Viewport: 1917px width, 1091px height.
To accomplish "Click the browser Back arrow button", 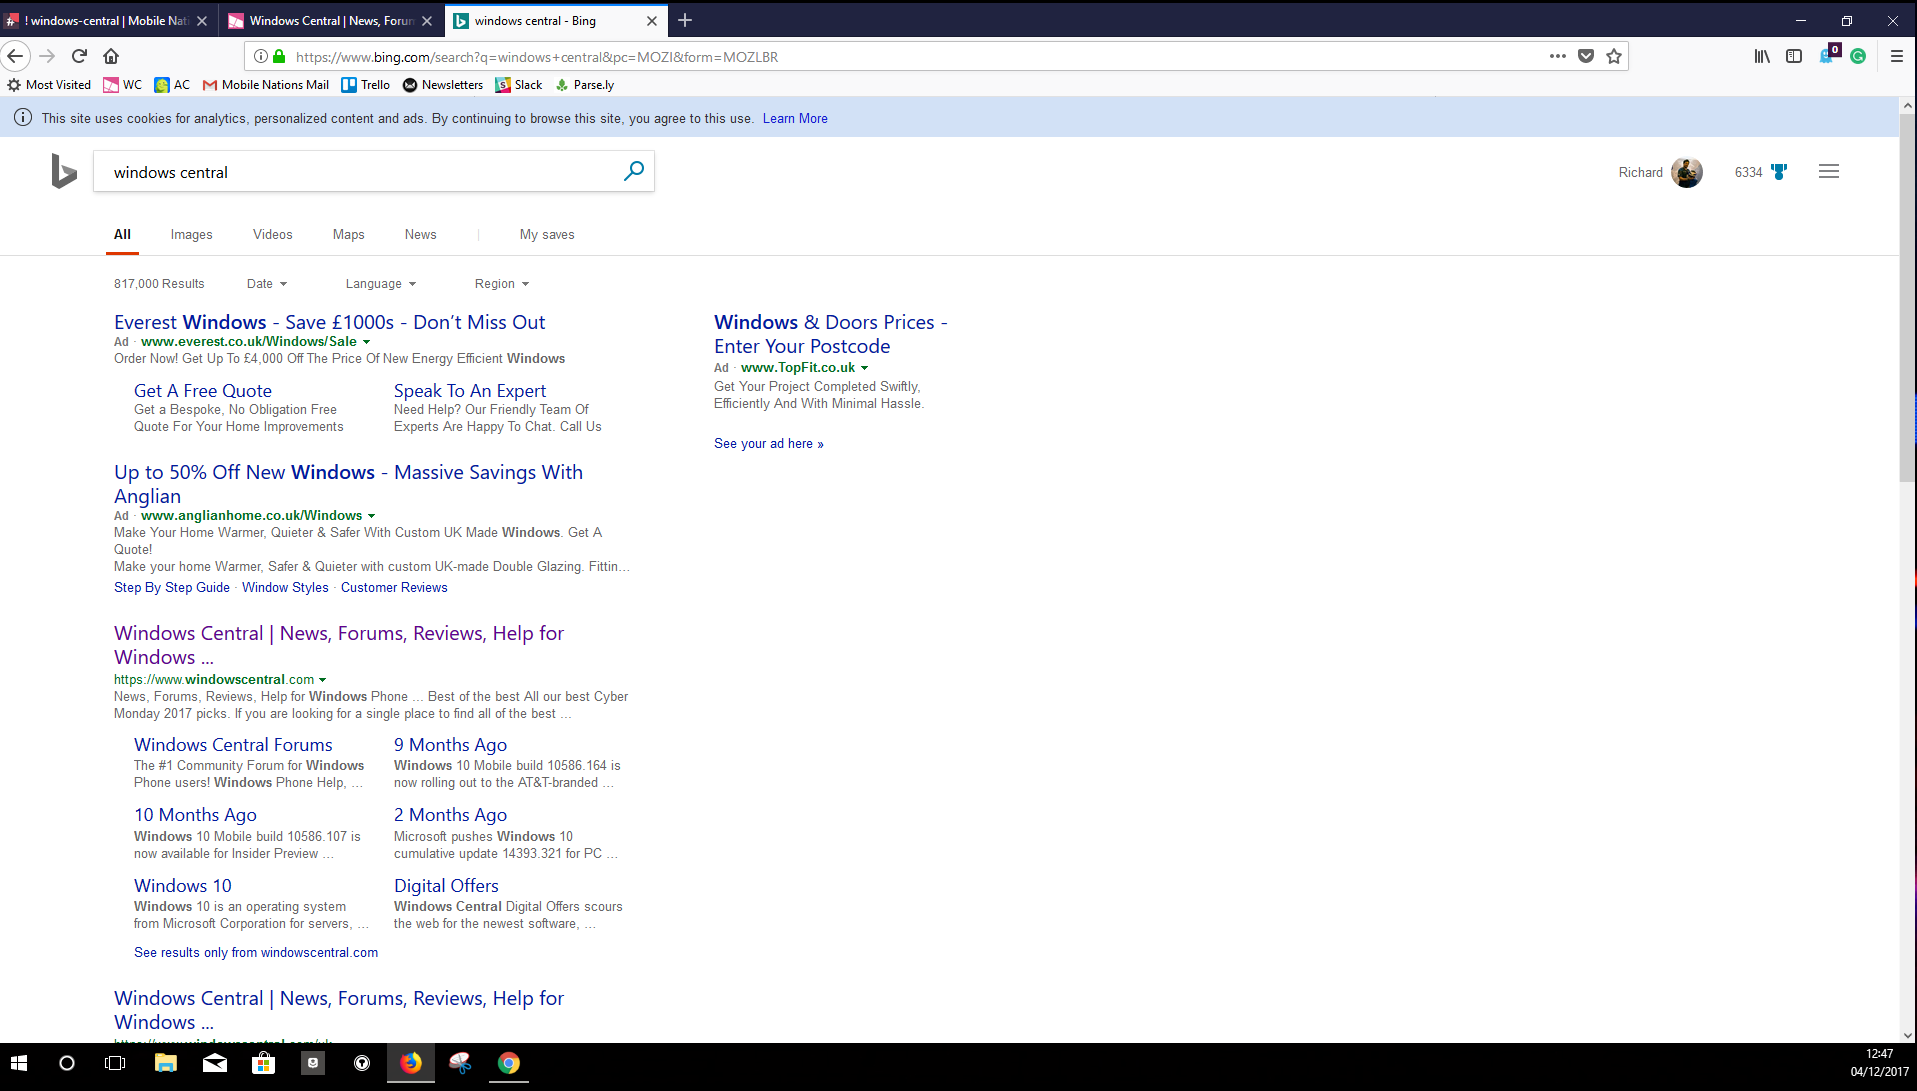I will tap(15, 56).
